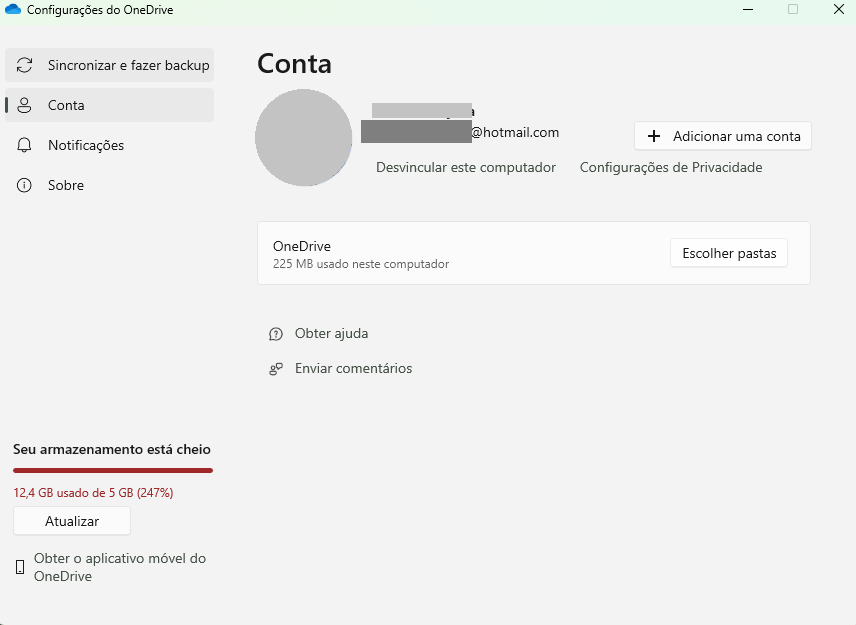Click the feedback icon beside Enviar comentários
Image resolution: width=856 pixels, height=625 pixels.
(x=276, y=369)
